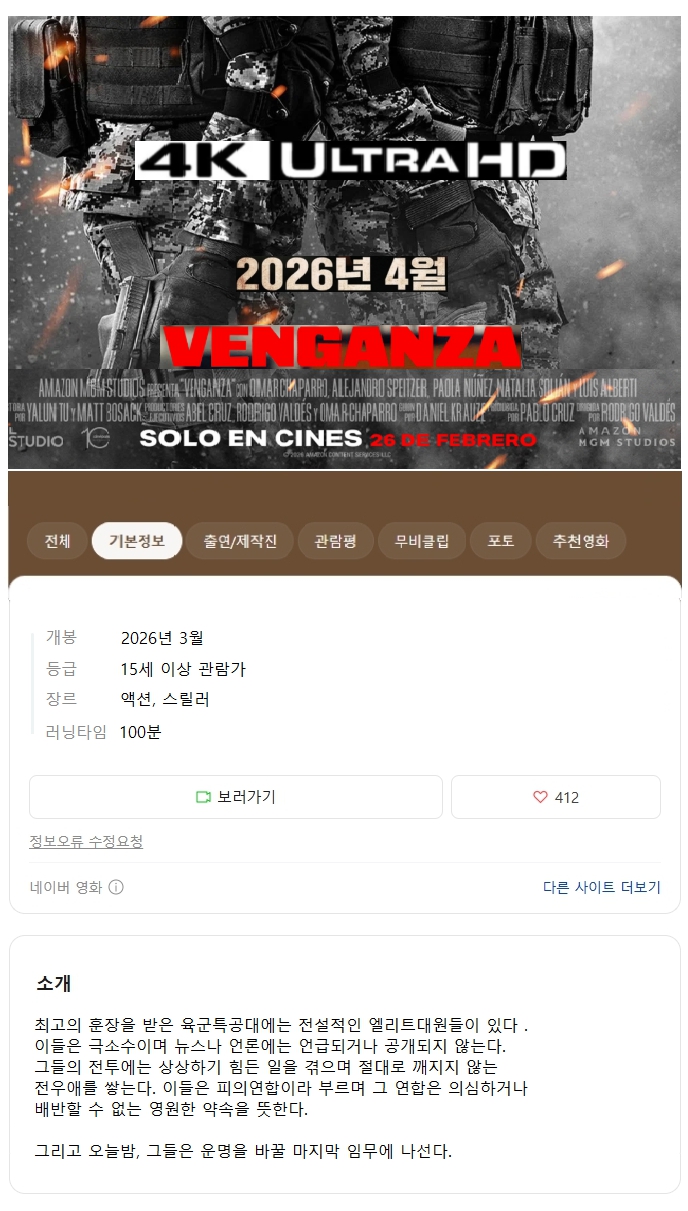Screen dimensions: 688x1211
Task: Switch to the 출연/제작진 tab
Action: click(x=240, y=541)
